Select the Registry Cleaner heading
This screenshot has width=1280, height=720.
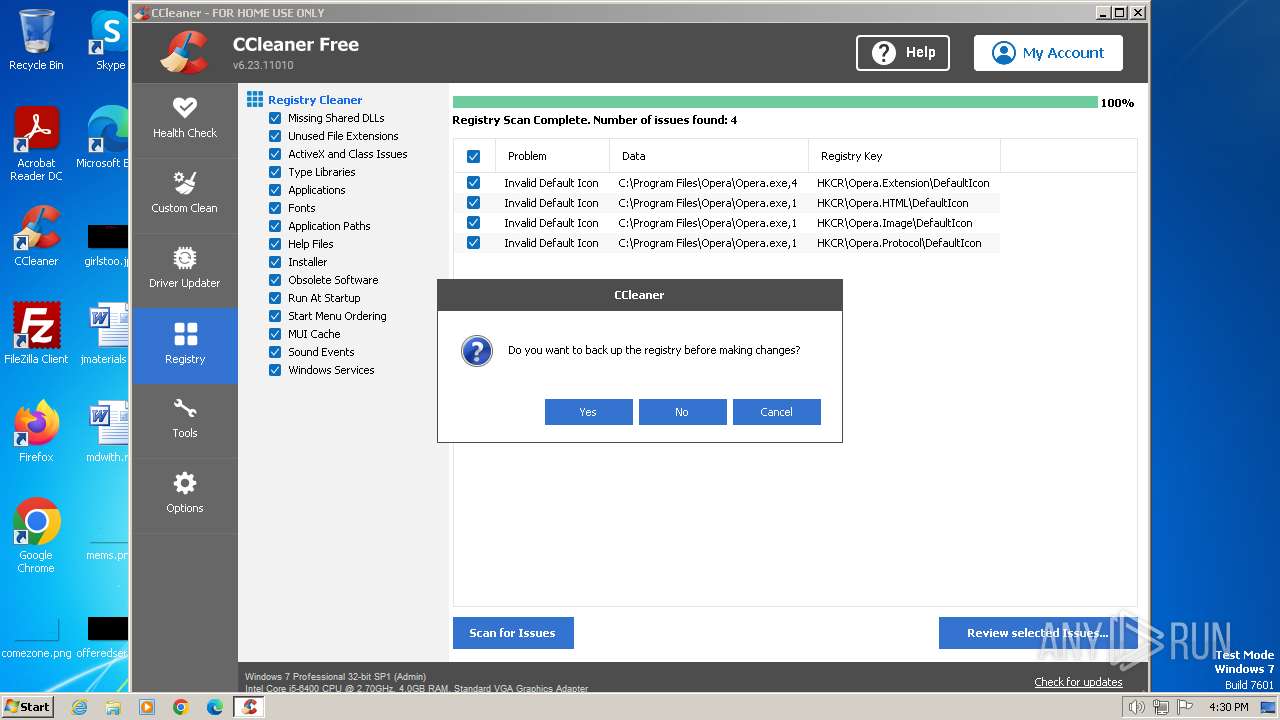(315, 100)
